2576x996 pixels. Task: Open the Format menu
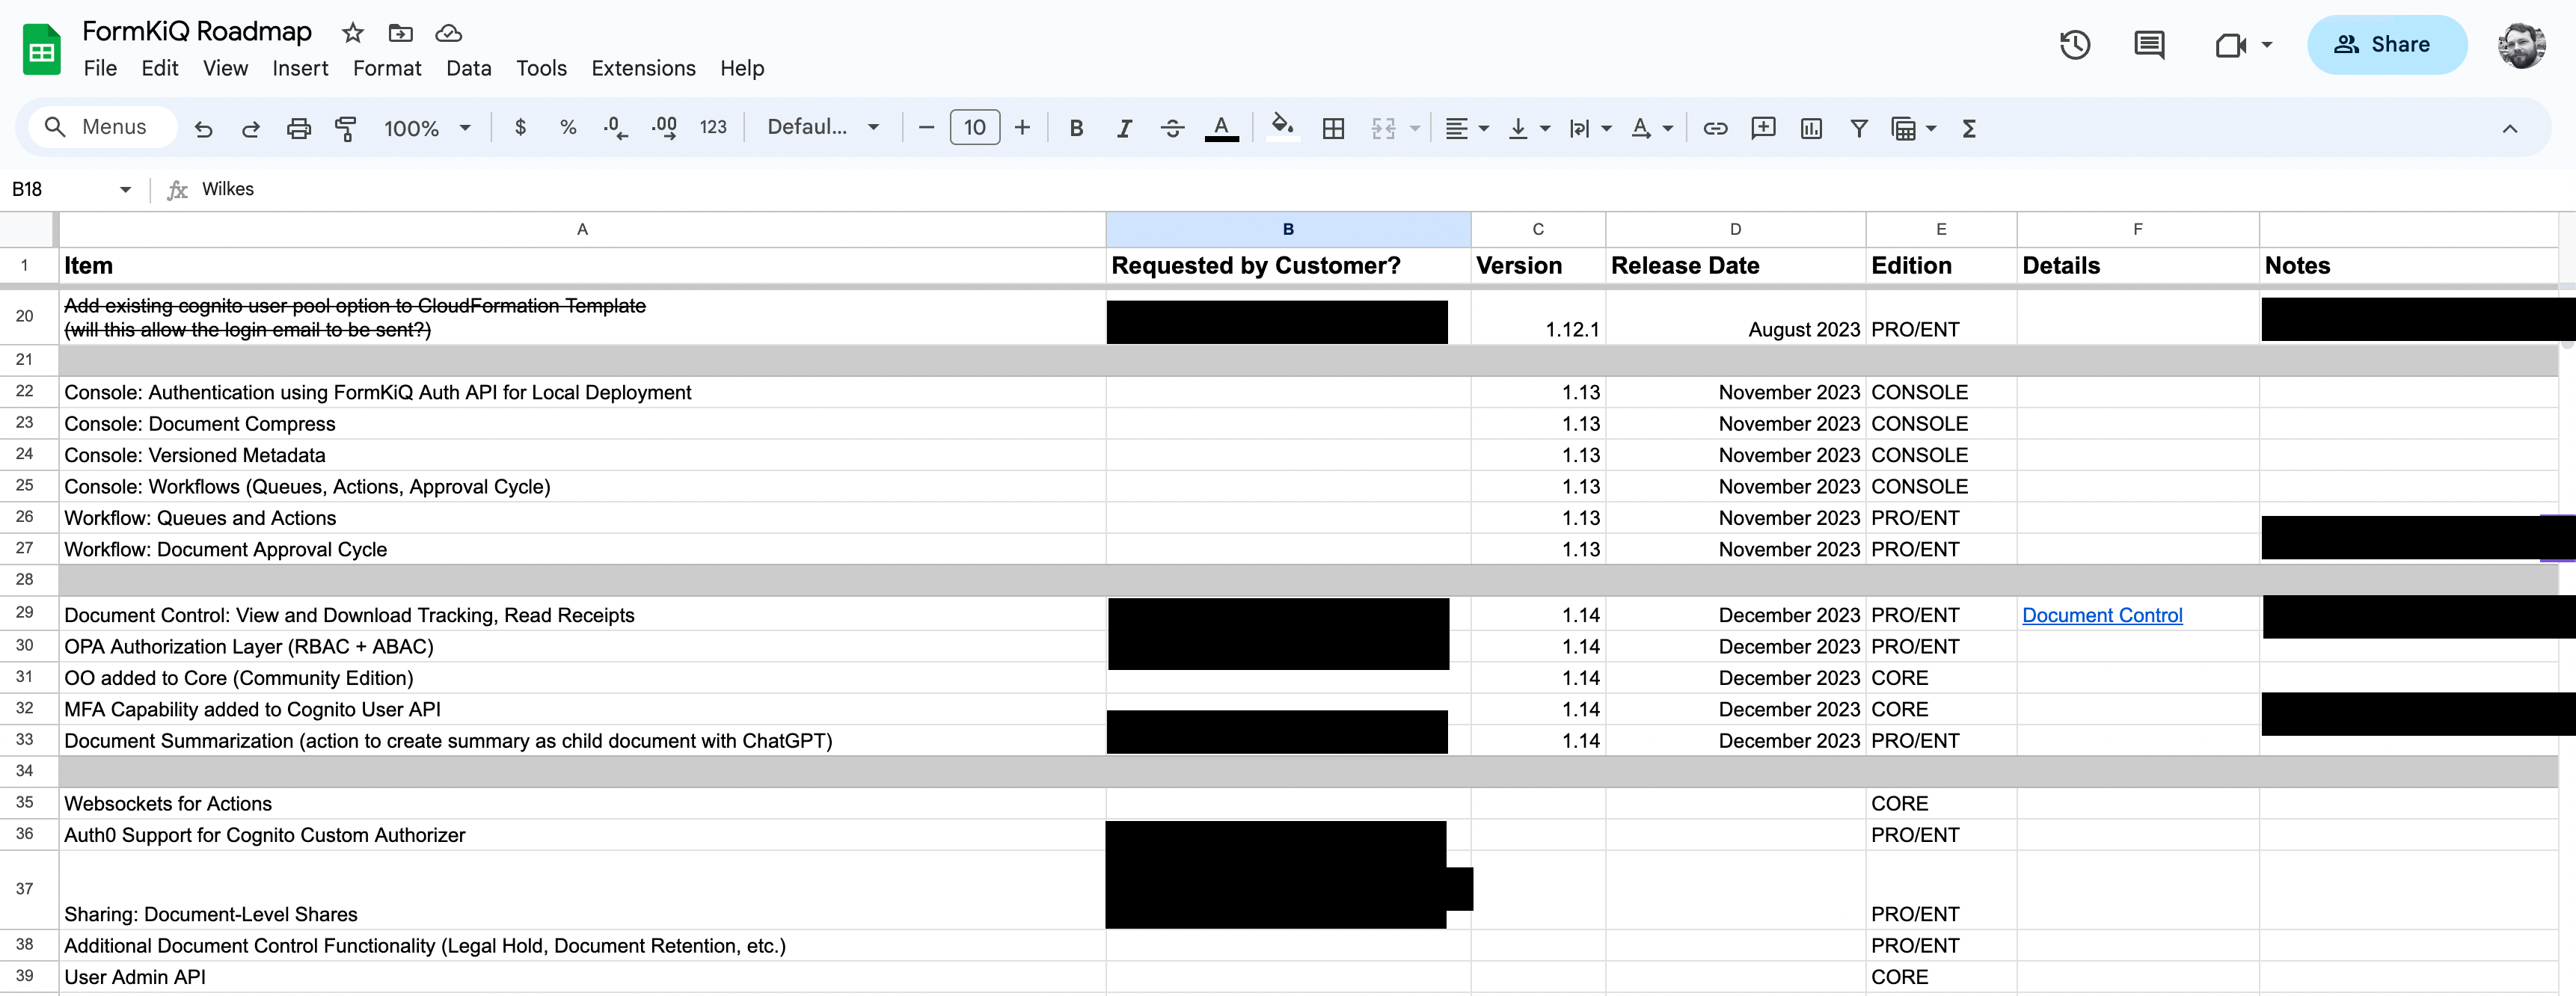click(x=388, y=68)
